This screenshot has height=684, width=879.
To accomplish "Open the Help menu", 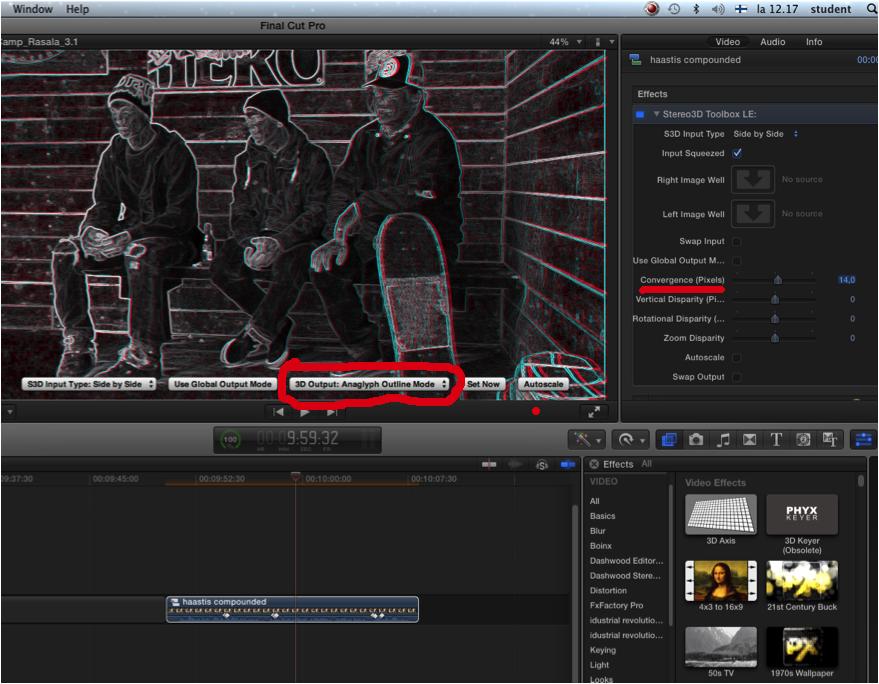I will click(x=77, y=9).
